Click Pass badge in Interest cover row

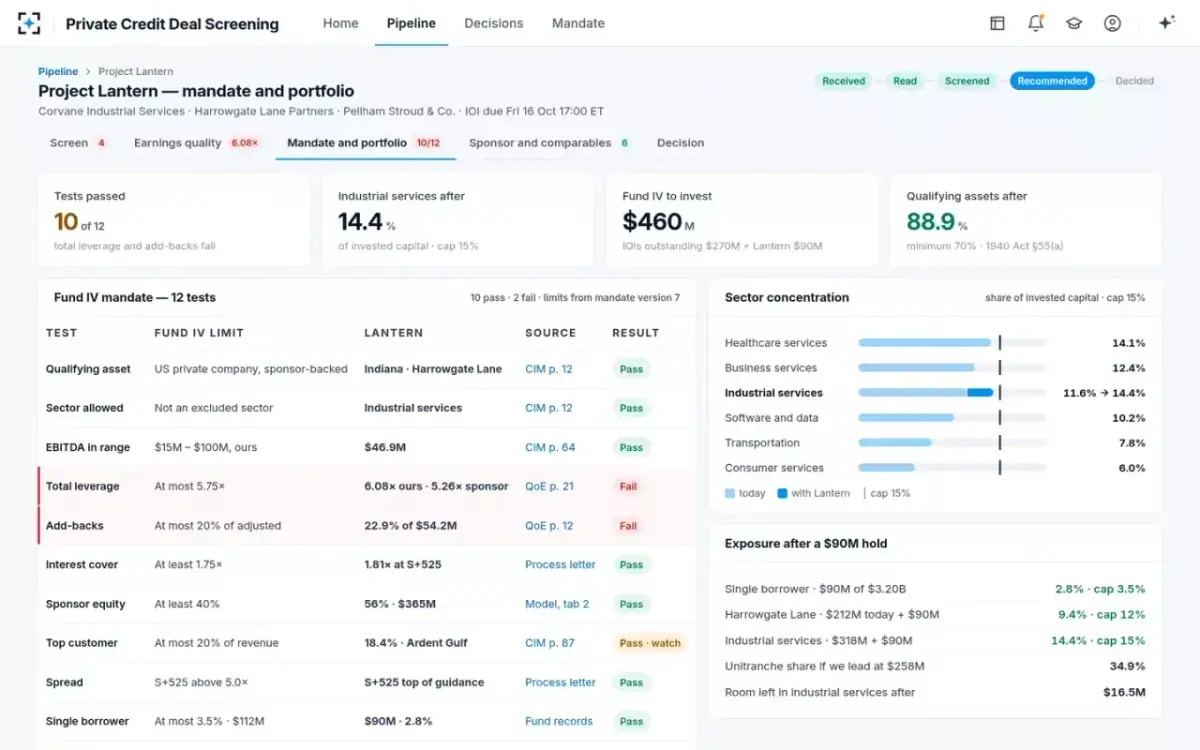point(631,565)
